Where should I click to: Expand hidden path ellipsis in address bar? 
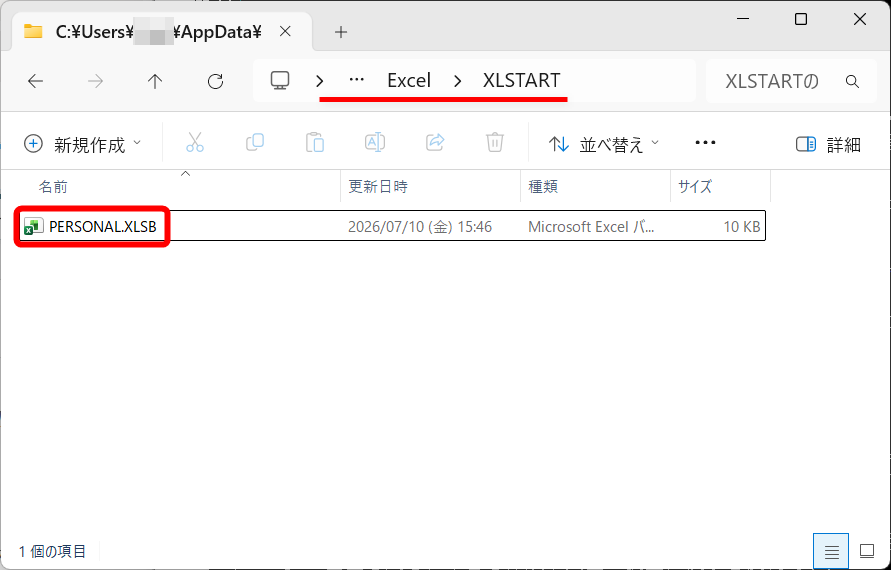[x=356, y=80]
